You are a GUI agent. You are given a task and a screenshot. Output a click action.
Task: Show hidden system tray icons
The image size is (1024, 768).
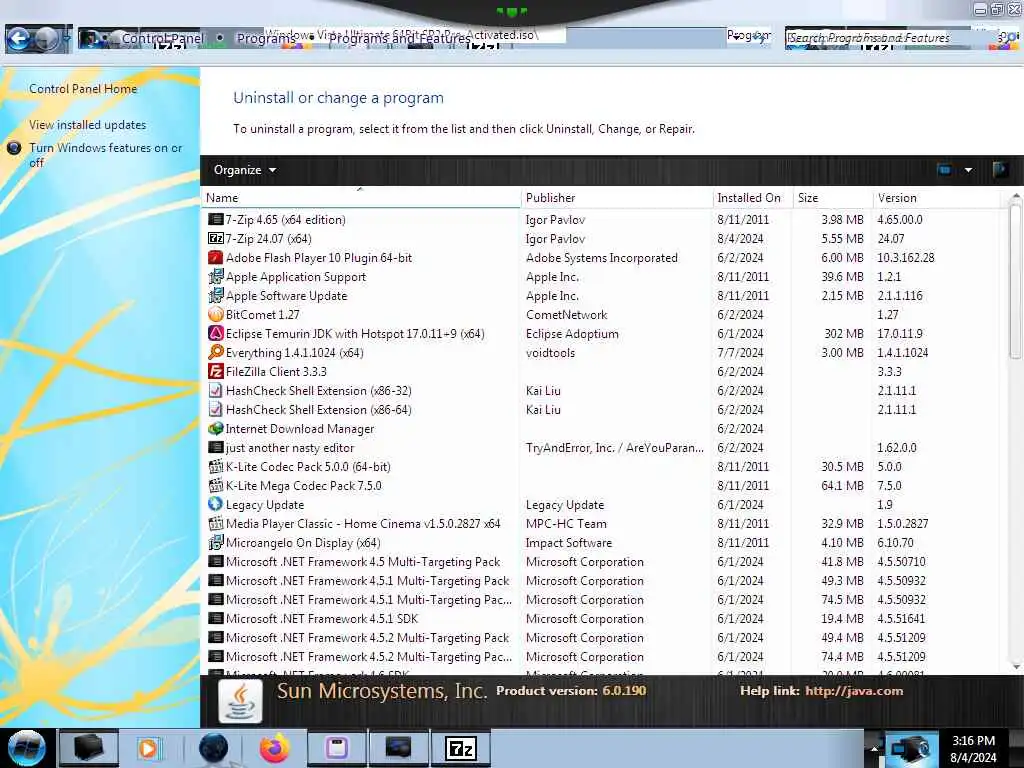pos(874,748)
